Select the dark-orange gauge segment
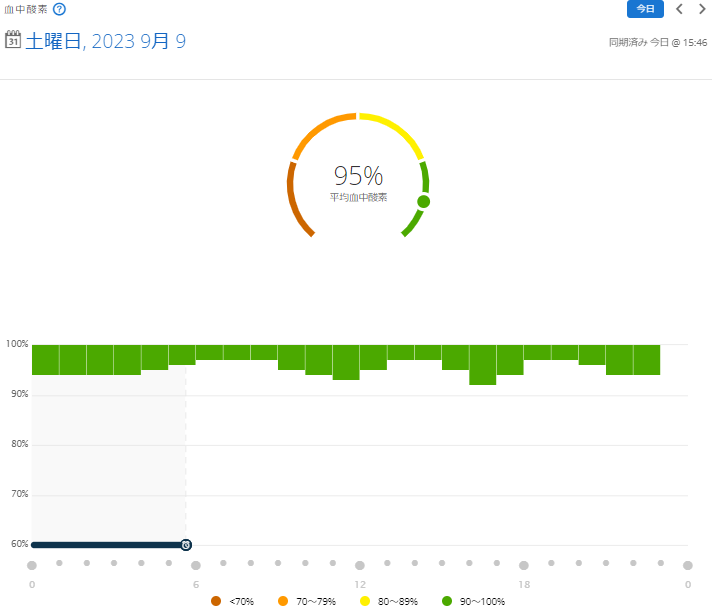712x613 pixels. [x=293, y=200]
